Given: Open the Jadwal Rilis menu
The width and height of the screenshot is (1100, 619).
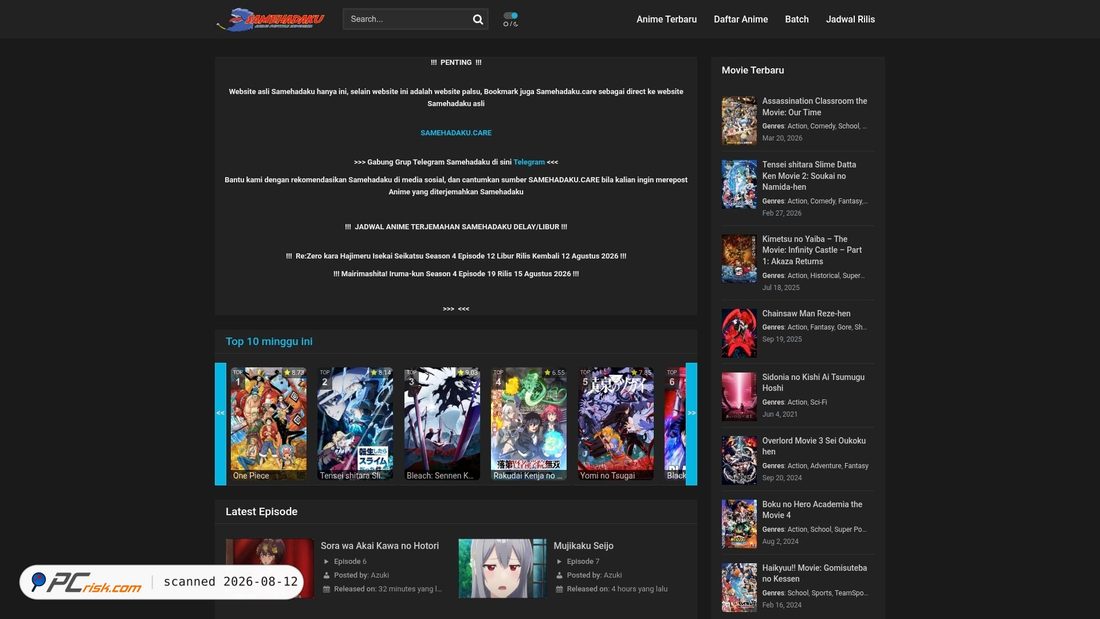Looking at the screenshot, I should click(850, 20).
